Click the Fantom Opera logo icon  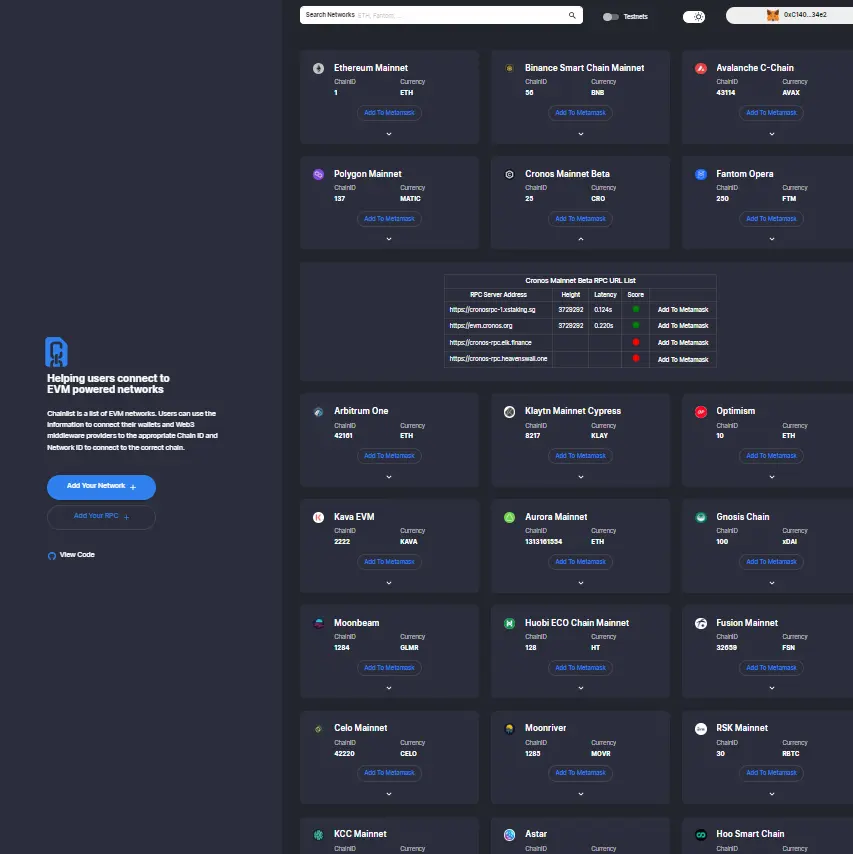click(x=701, y=174)
